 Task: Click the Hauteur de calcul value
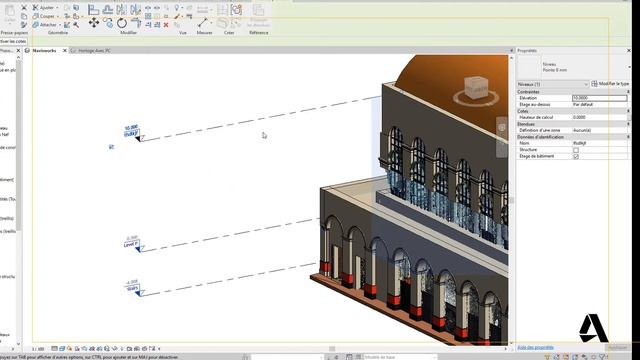pos(599,117)
